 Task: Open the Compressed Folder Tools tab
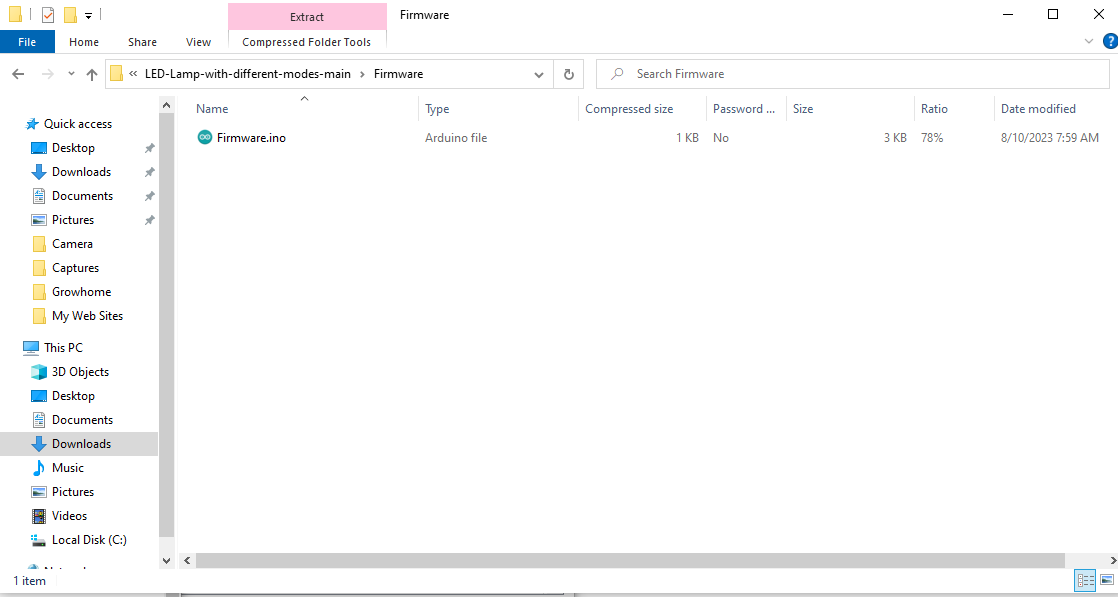pyautogui.click(x=307, y=42)
